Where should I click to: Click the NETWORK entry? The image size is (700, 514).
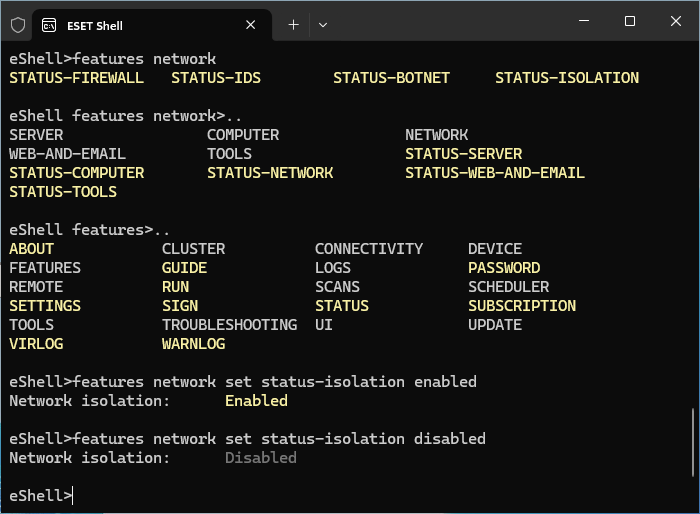(437, 135)
